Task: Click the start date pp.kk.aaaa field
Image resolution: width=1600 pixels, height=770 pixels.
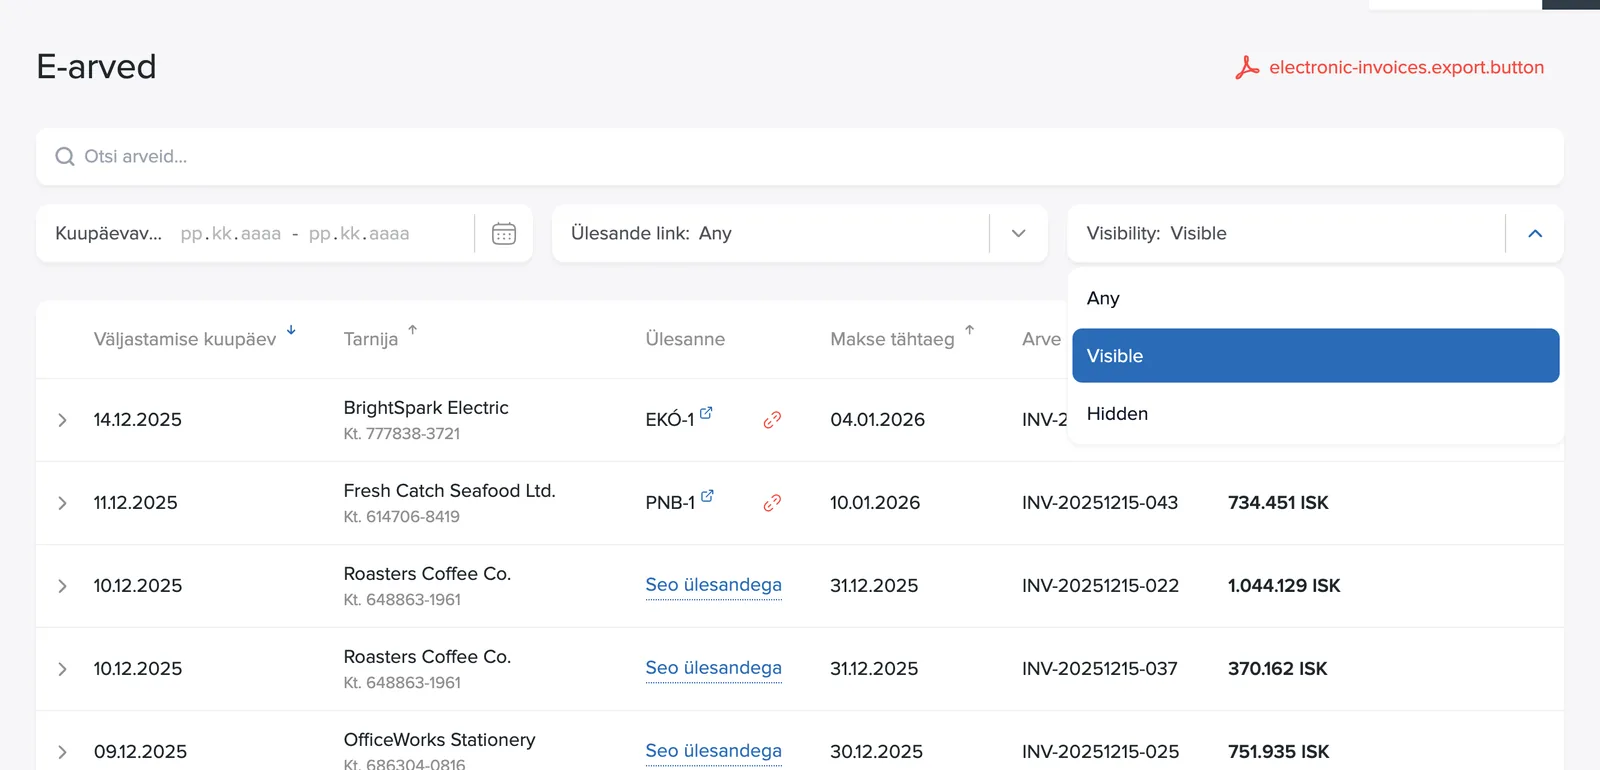Action: tap(231, 233)
